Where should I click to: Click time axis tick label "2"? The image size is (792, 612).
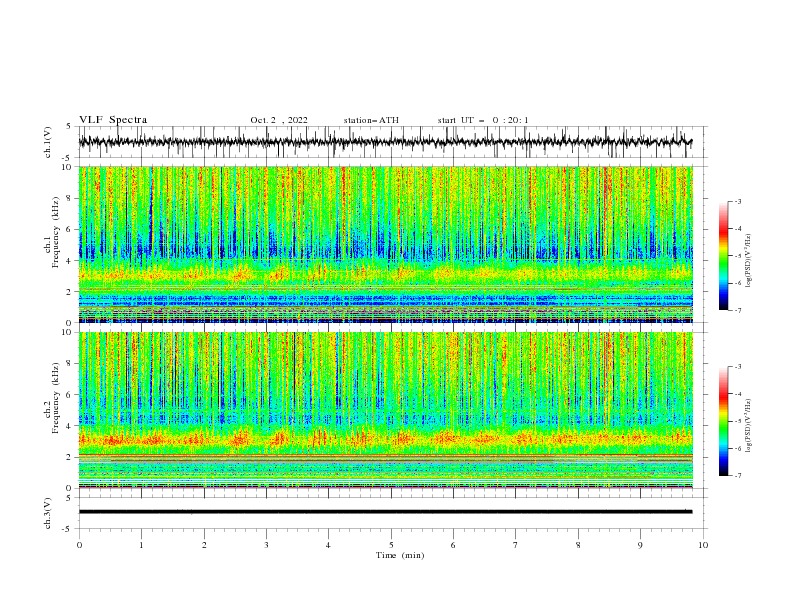point(204,545)
